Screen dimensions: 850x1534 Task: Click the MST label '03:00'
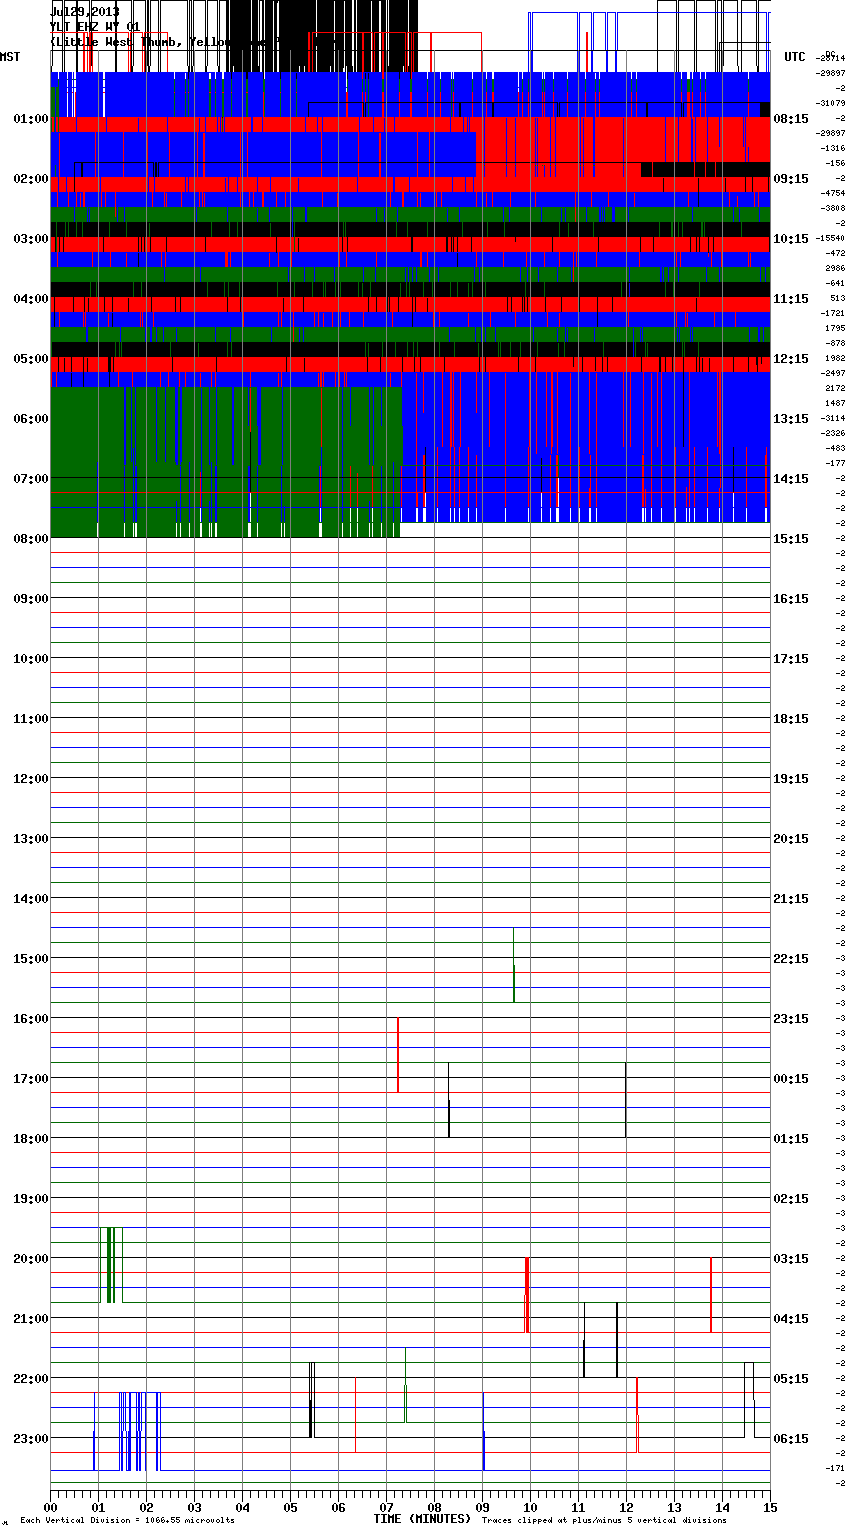(x=31, y=239)
